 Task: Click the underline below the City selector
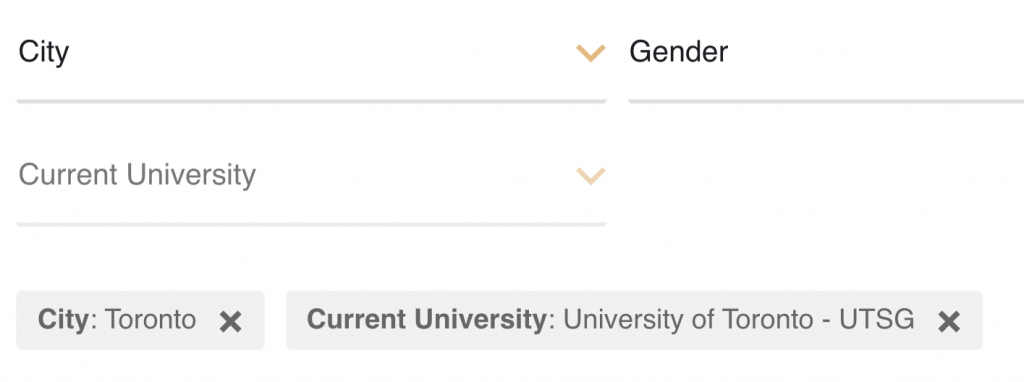pos(312,101)
